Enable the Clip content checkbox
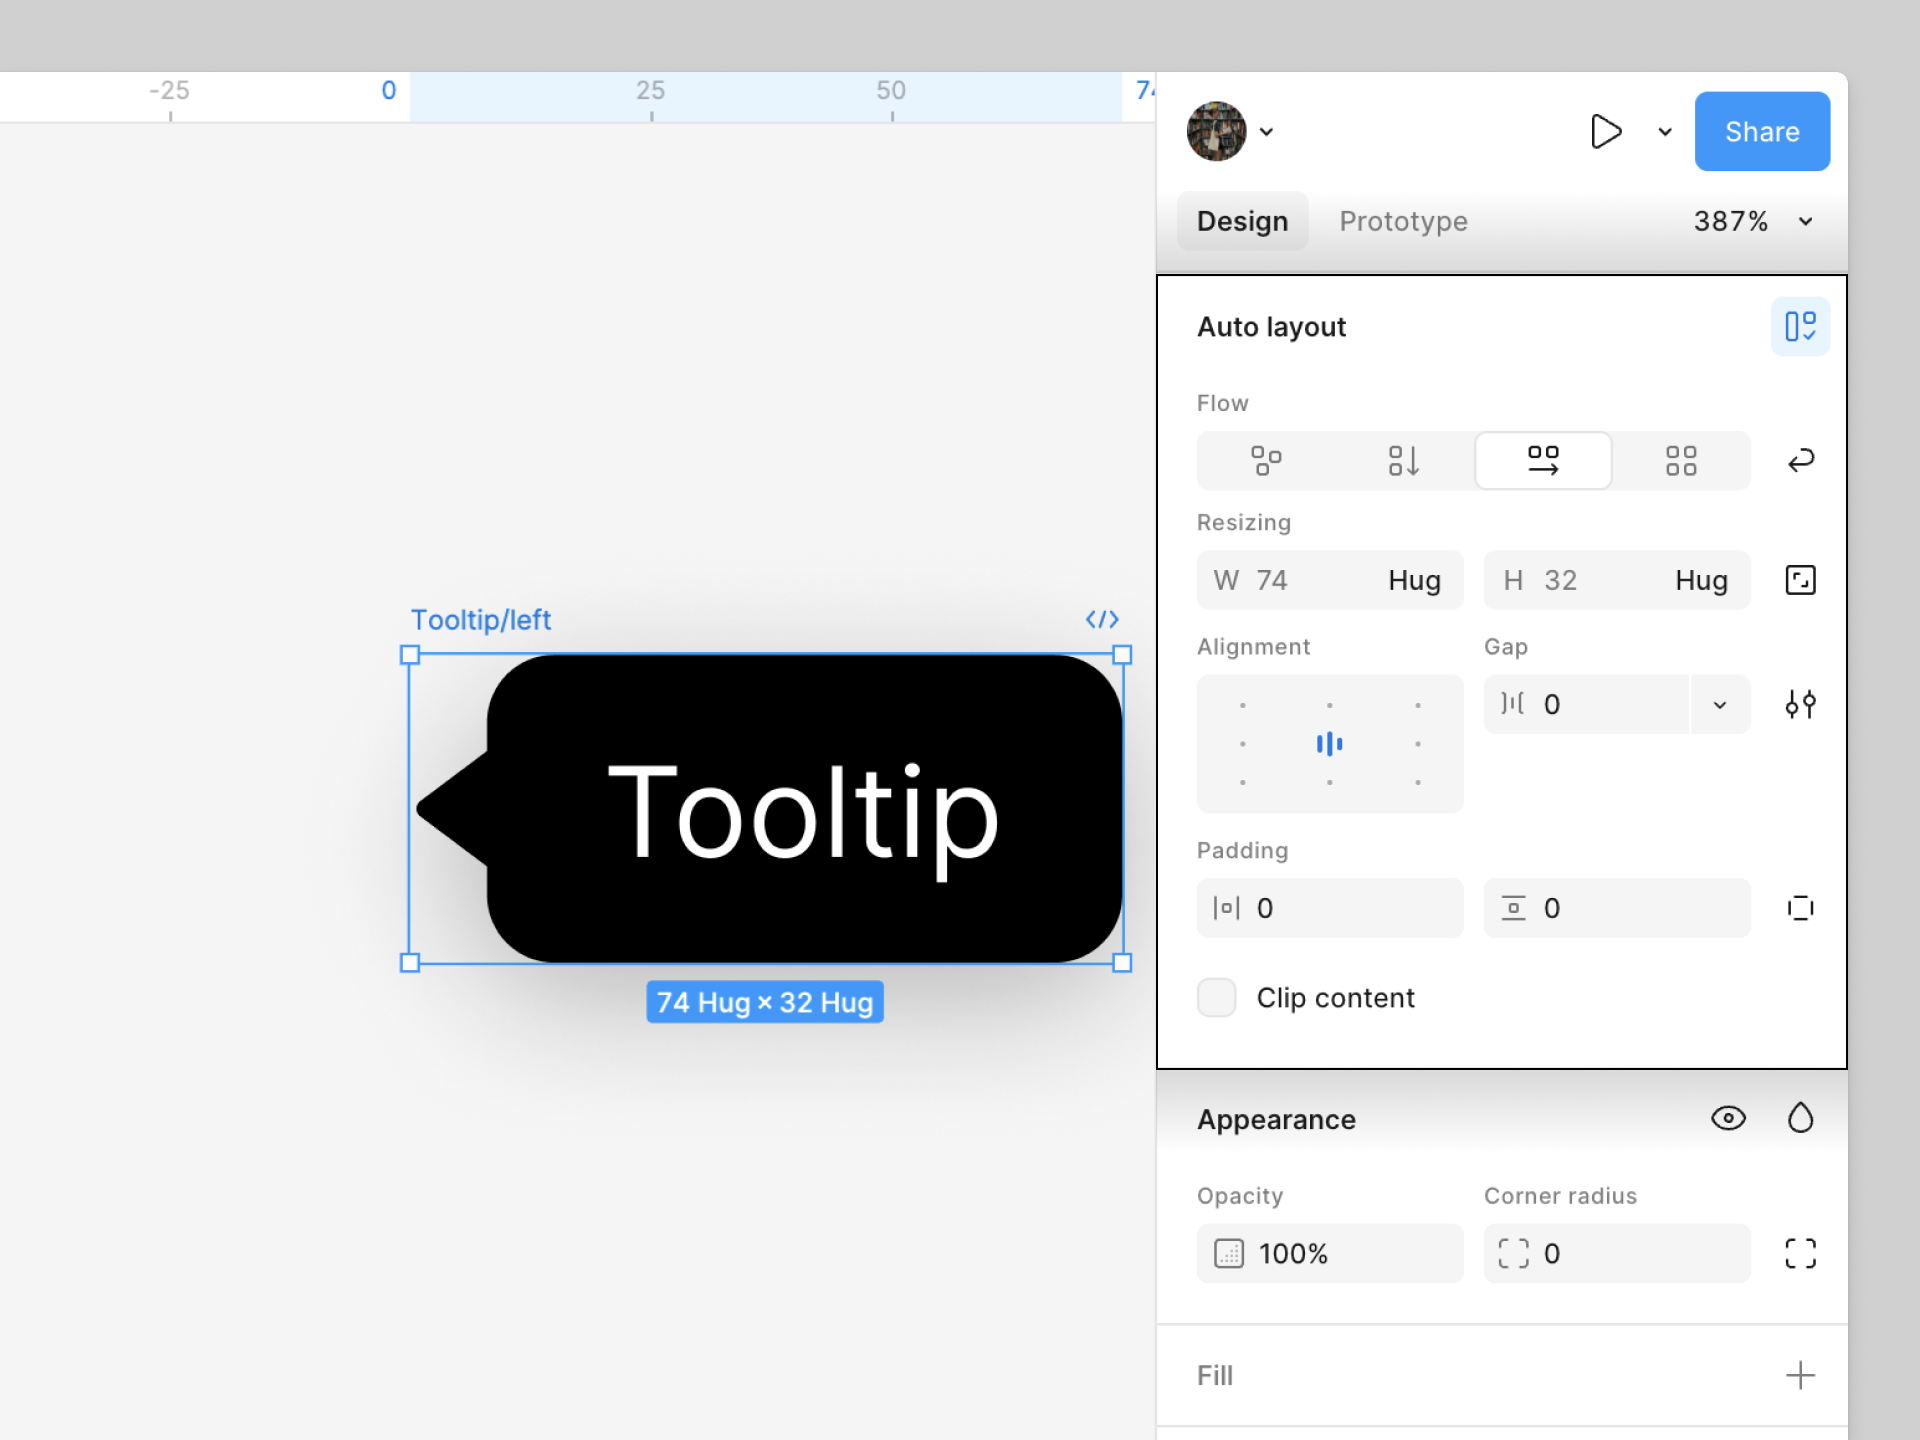This screenshot has height=1440, width=1920. pyautogui.click(x=1217, y=998)
